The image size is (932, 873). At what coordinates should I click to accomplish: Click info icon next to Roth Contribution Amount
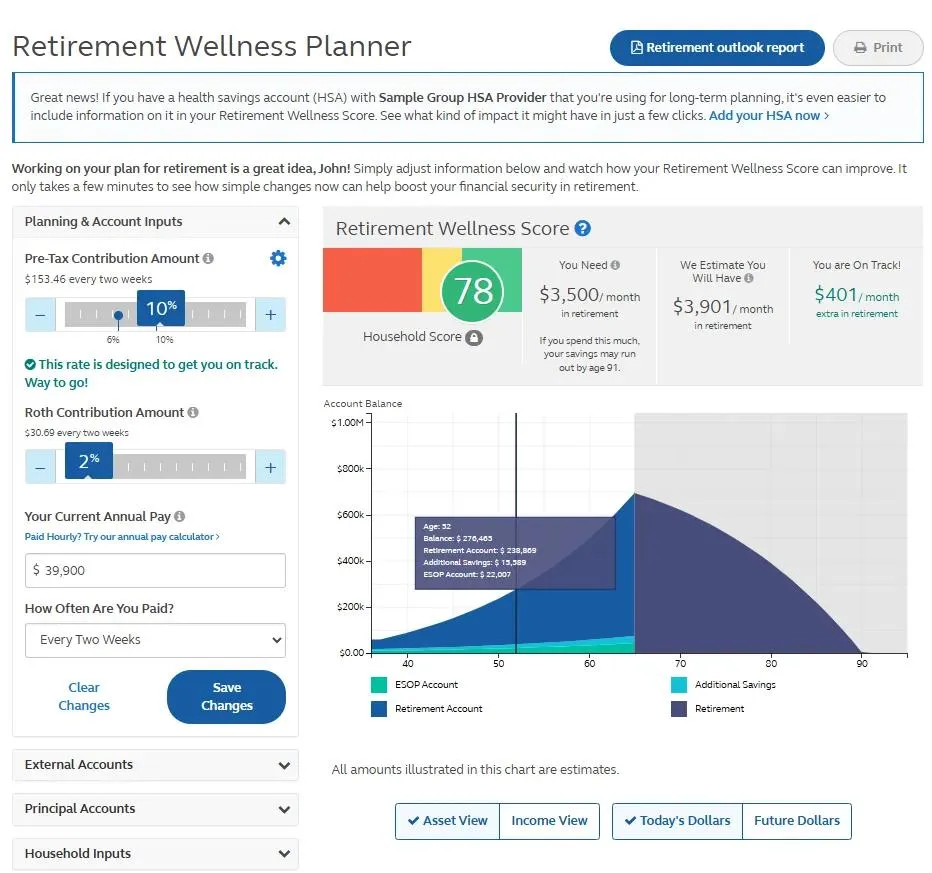coord(193,413)
